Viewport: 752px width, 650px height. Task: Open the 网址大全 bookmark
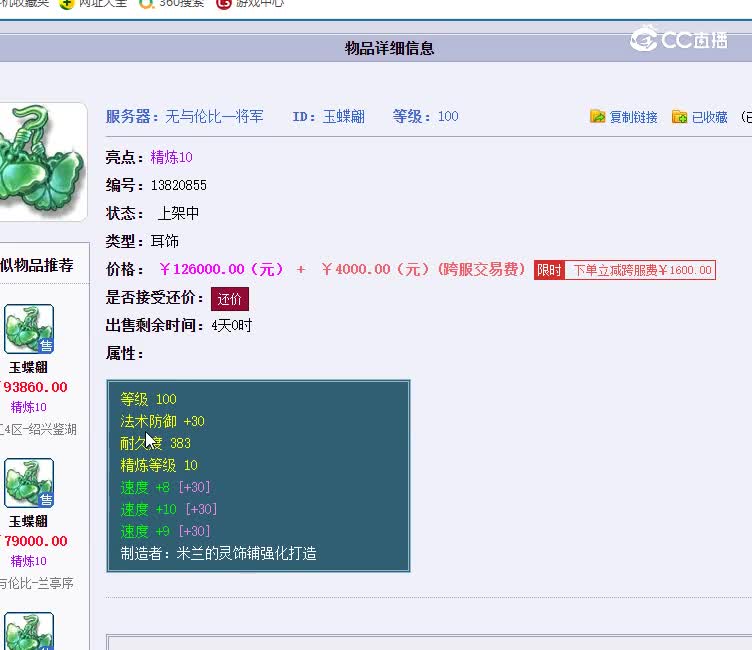[103, 3]
